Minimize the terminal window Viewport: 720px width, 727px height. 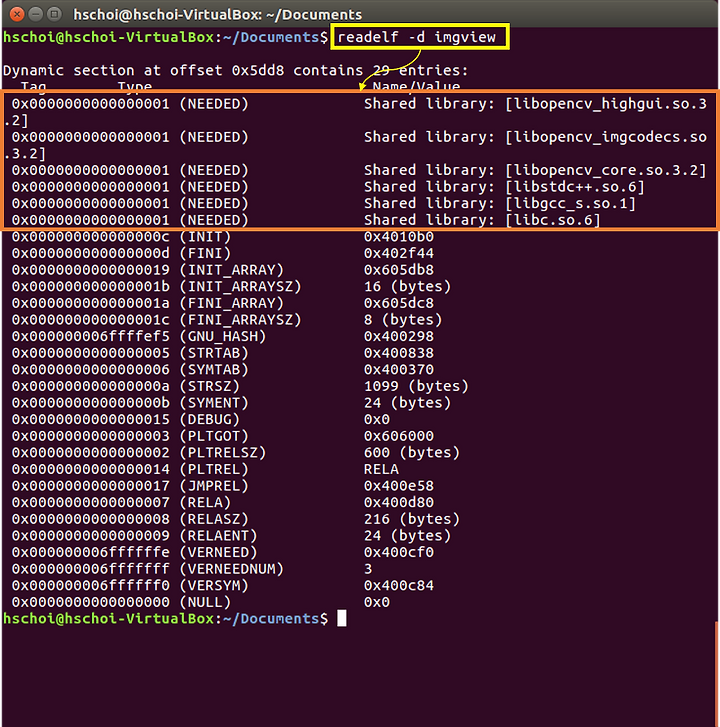(36, 14)
